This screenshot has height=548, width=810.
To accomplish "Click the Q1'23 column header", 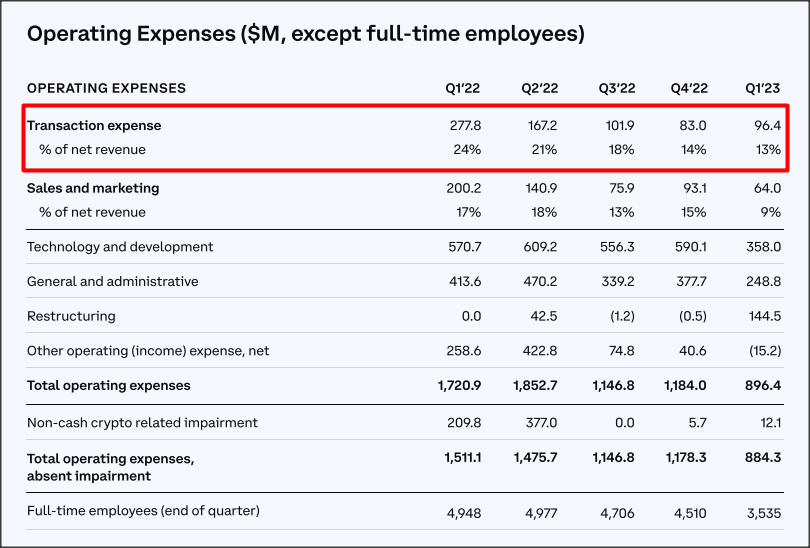I will click(762, 88).
